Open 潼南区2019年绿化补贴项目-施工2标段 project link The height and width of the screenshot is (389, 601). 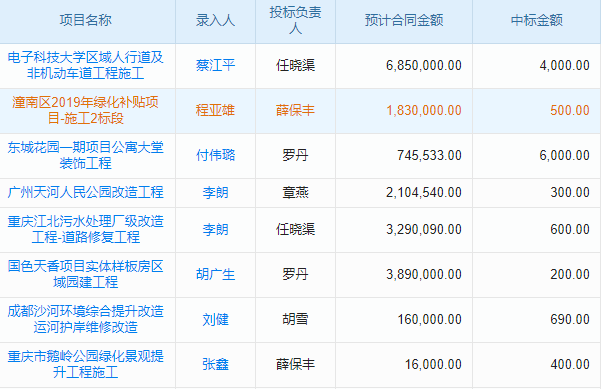pos(85,110)
